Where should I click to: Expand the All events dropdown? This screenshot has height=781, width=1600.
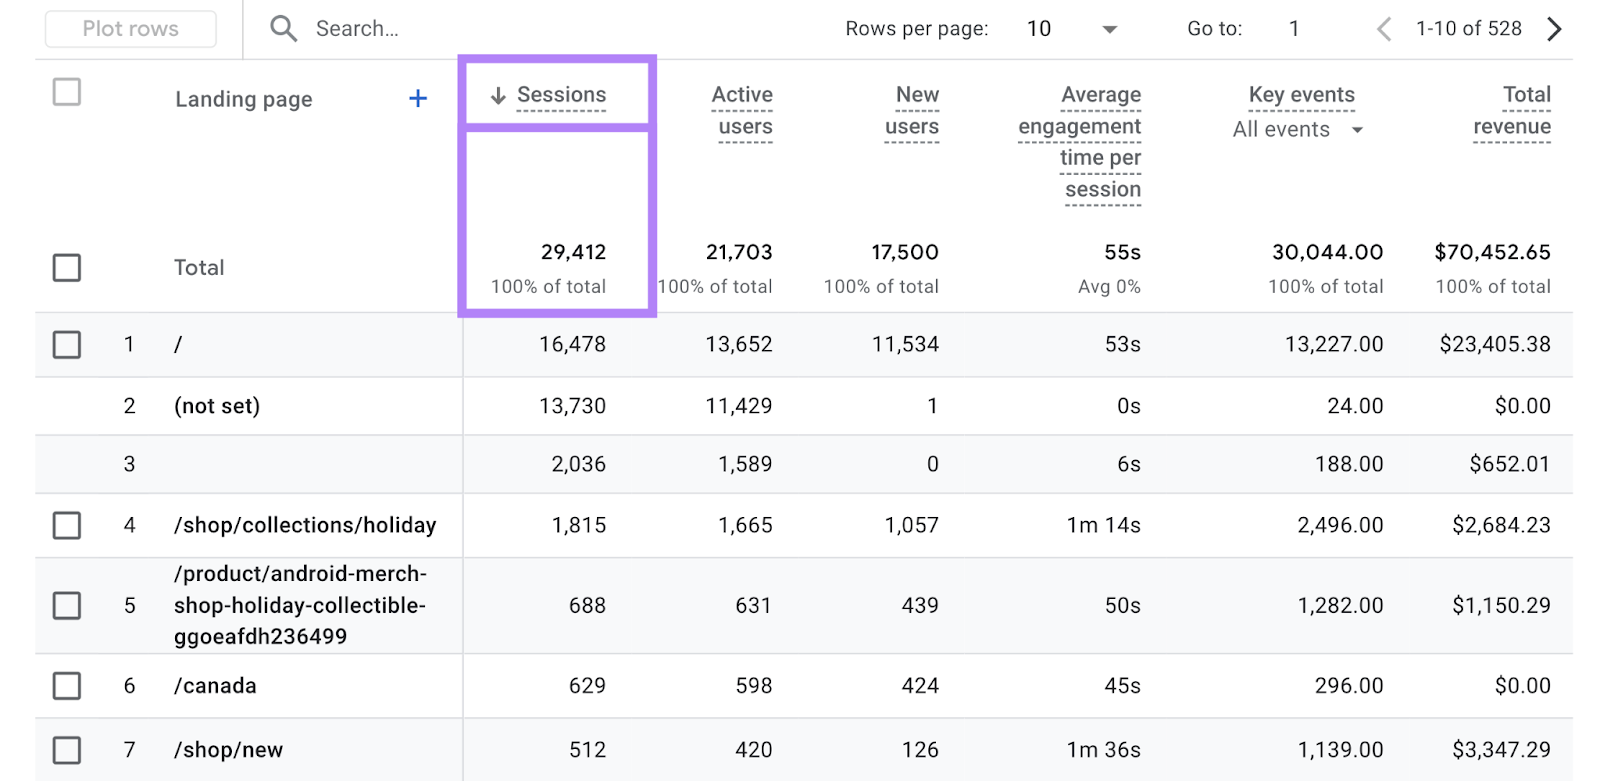[1357, 130]
